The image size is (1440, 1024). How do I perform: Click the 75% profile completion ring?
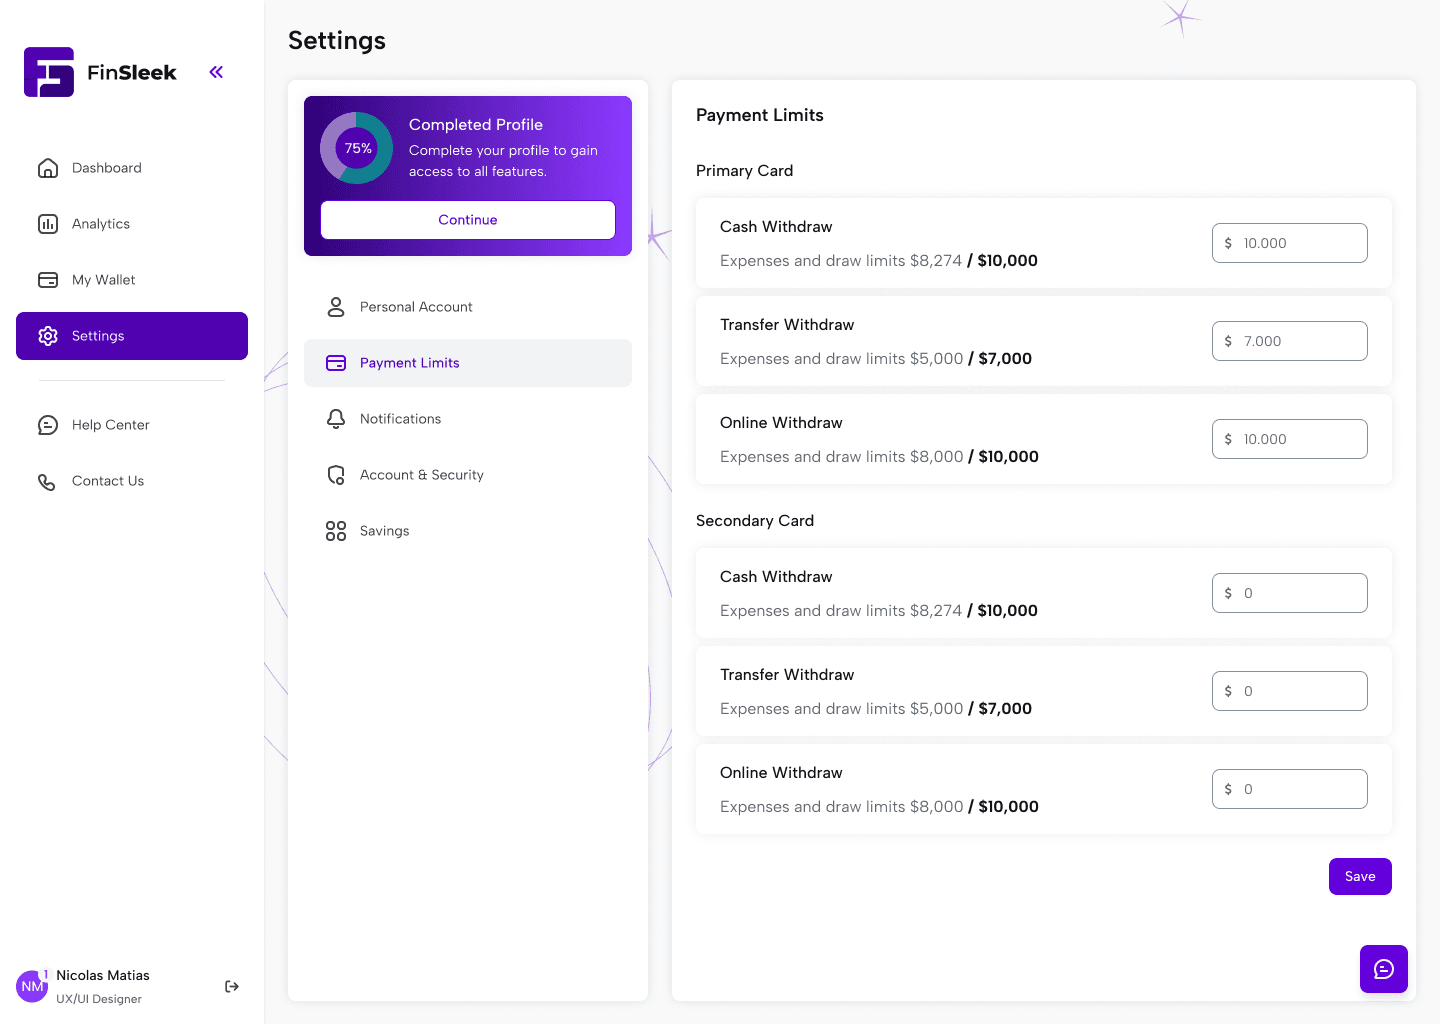pyautogui.click(x=357, y=148)
